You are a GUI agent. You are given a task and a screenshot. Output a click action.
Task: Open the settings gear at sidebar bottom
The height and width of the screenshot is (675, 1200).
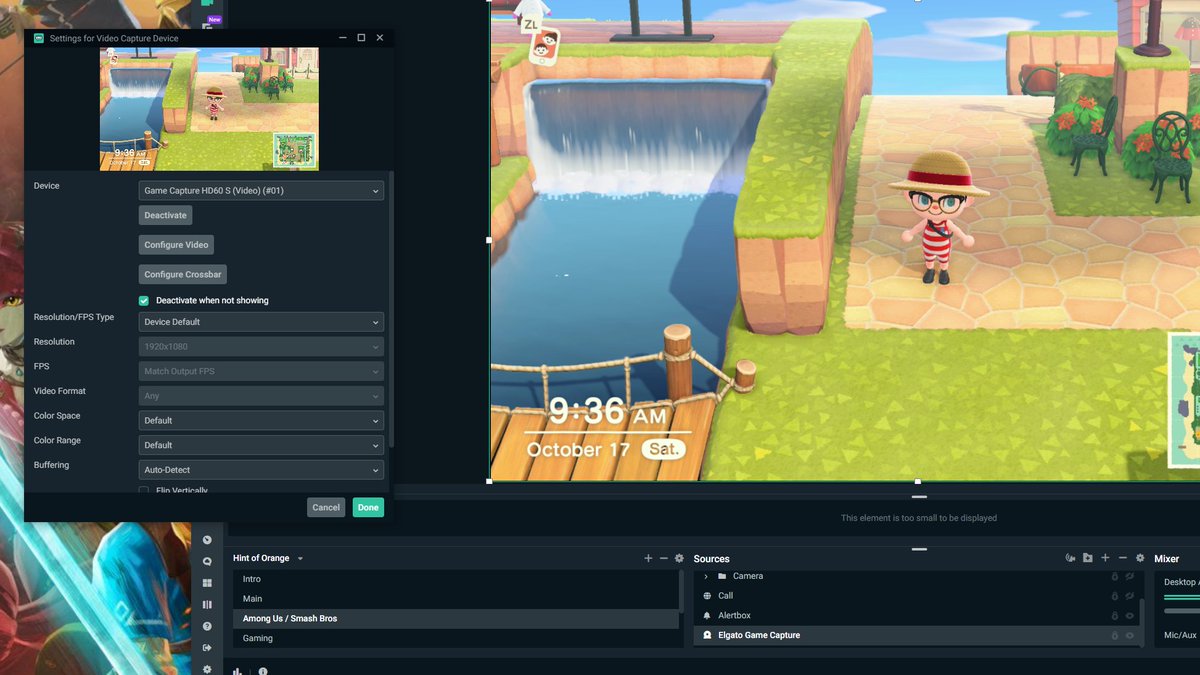pos(207,669)
